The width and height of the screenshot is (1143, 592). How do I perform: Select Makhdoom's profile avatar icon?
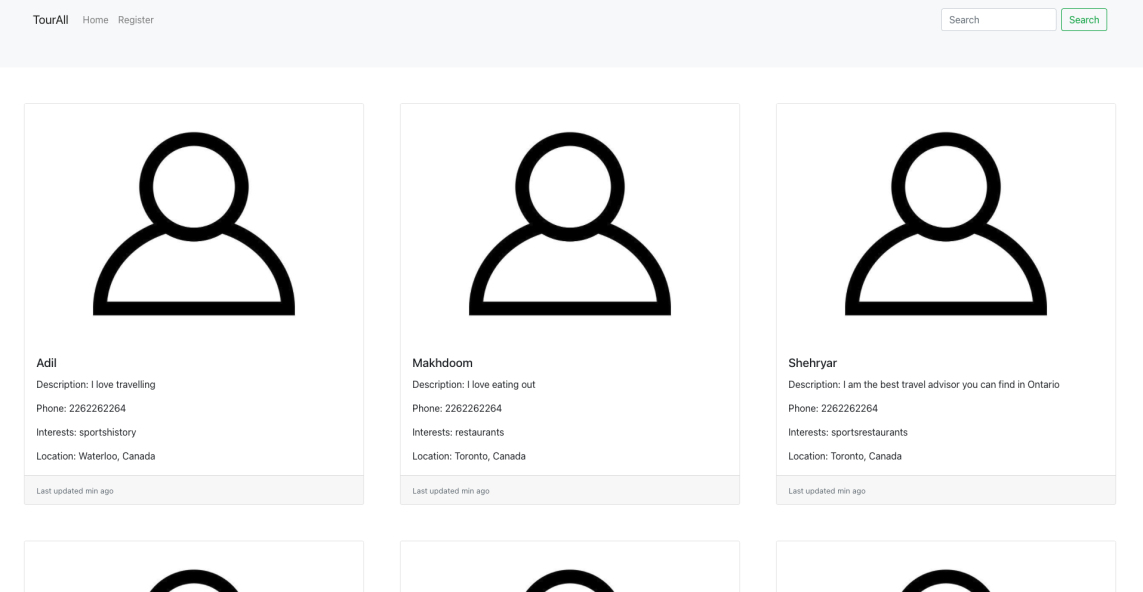(570, 223)
